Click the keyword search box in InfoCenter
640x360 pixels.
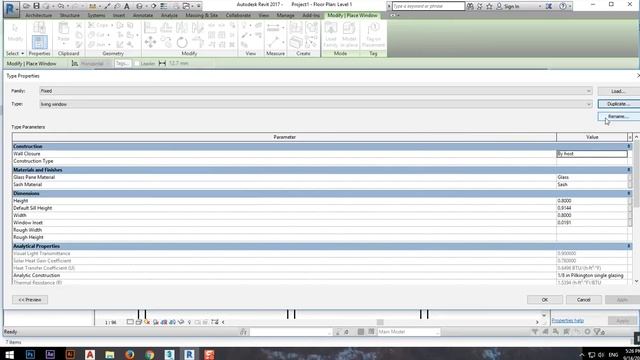point(428,6)
